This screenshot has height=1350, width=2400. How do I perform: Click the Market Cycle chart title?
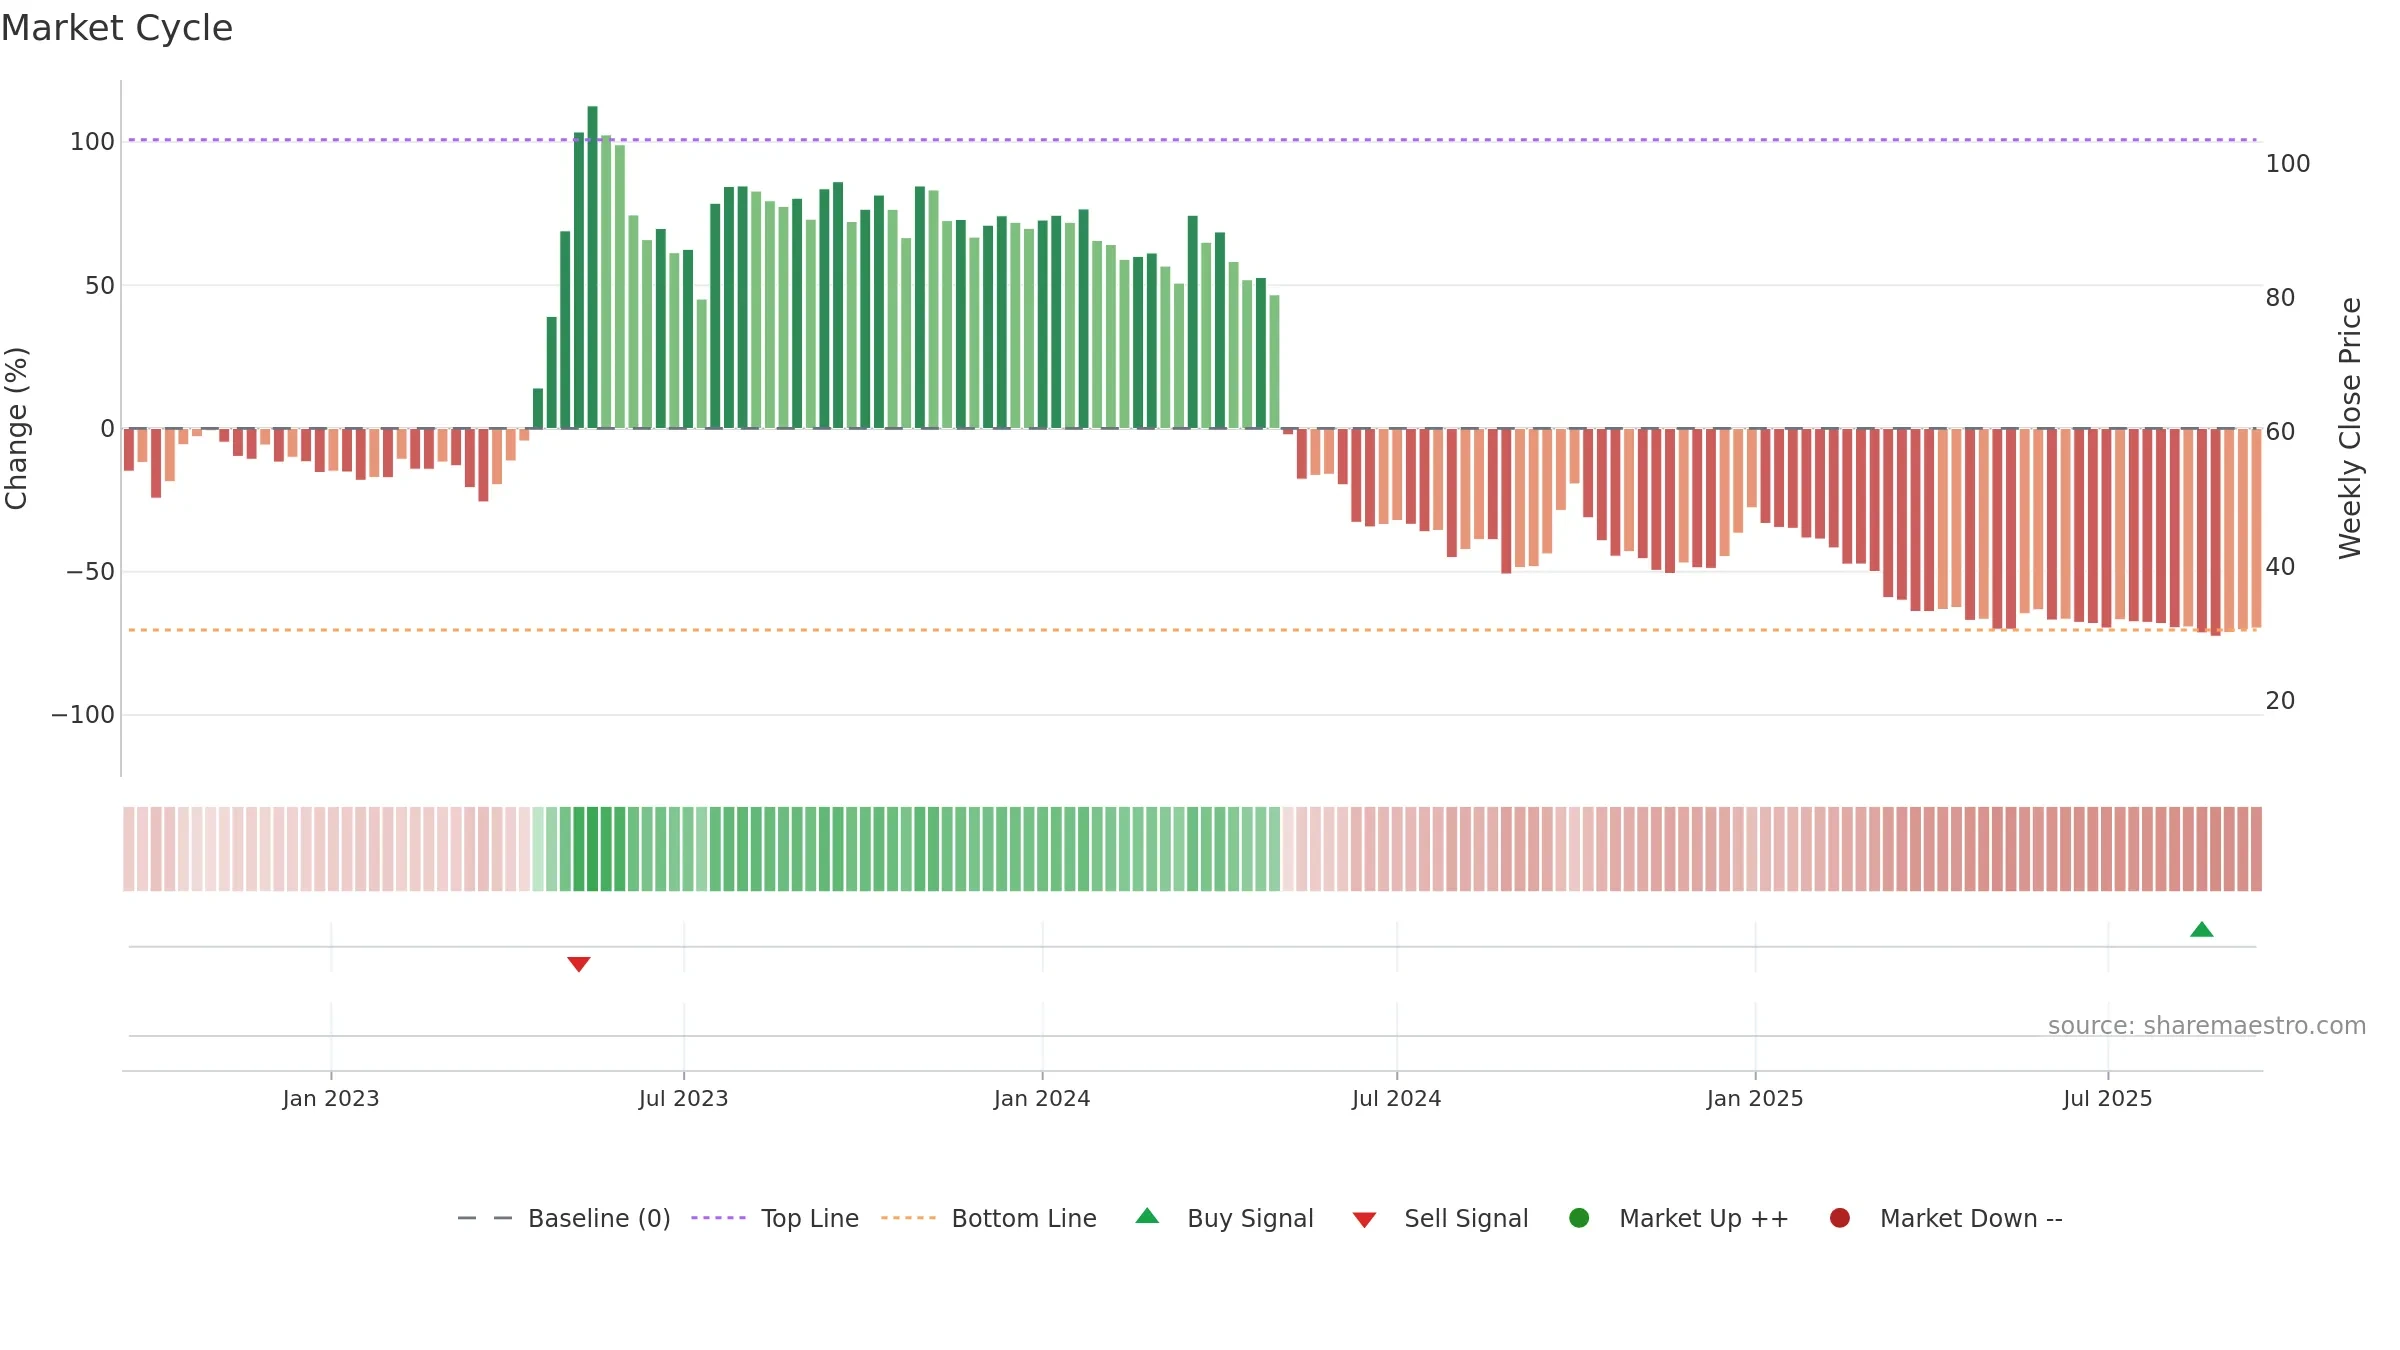(x=117, y=28)
